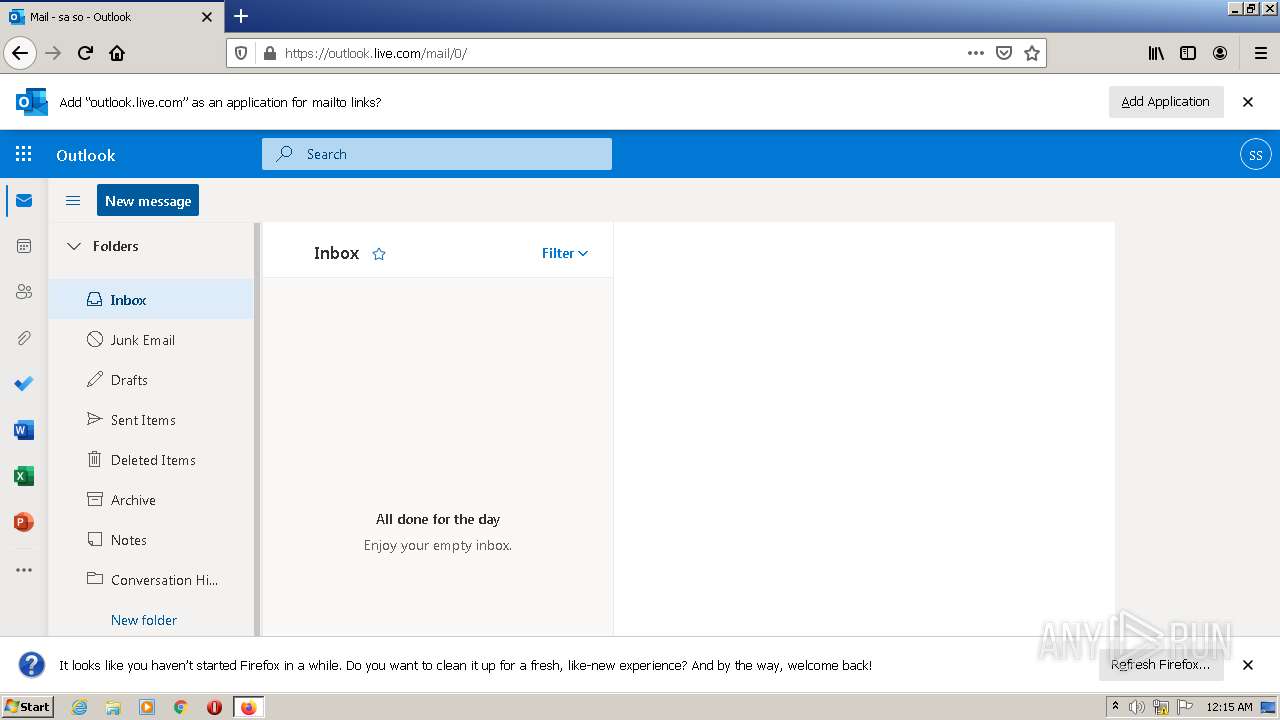Click the Outlook brand title
The image size is (1280, 720).
(86, 155)
